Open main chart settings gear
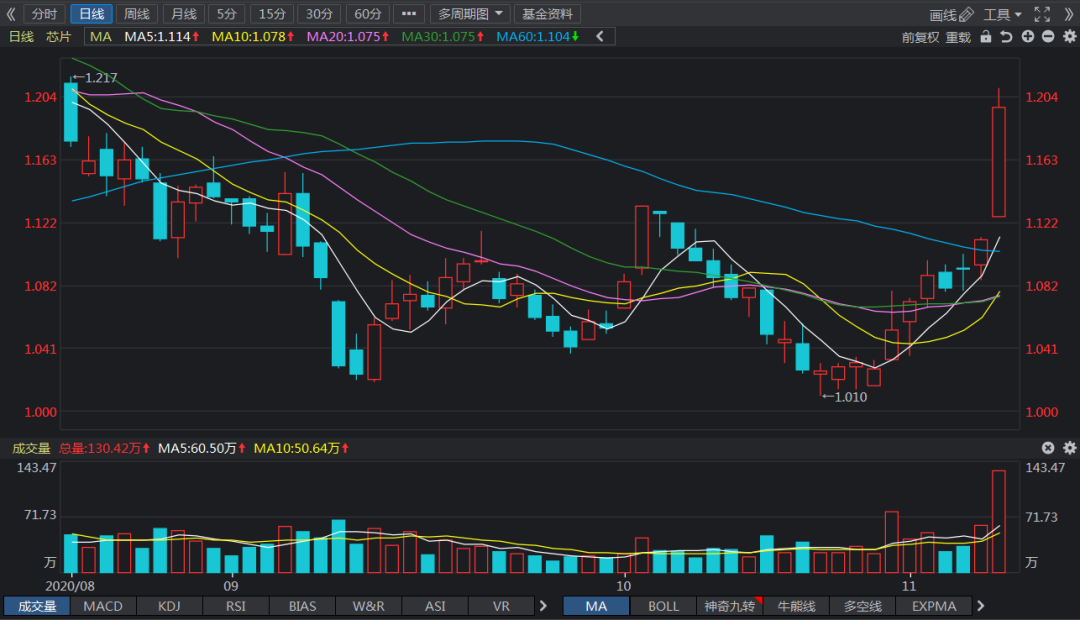1080x620 pixels. [x=1070, y=37]
